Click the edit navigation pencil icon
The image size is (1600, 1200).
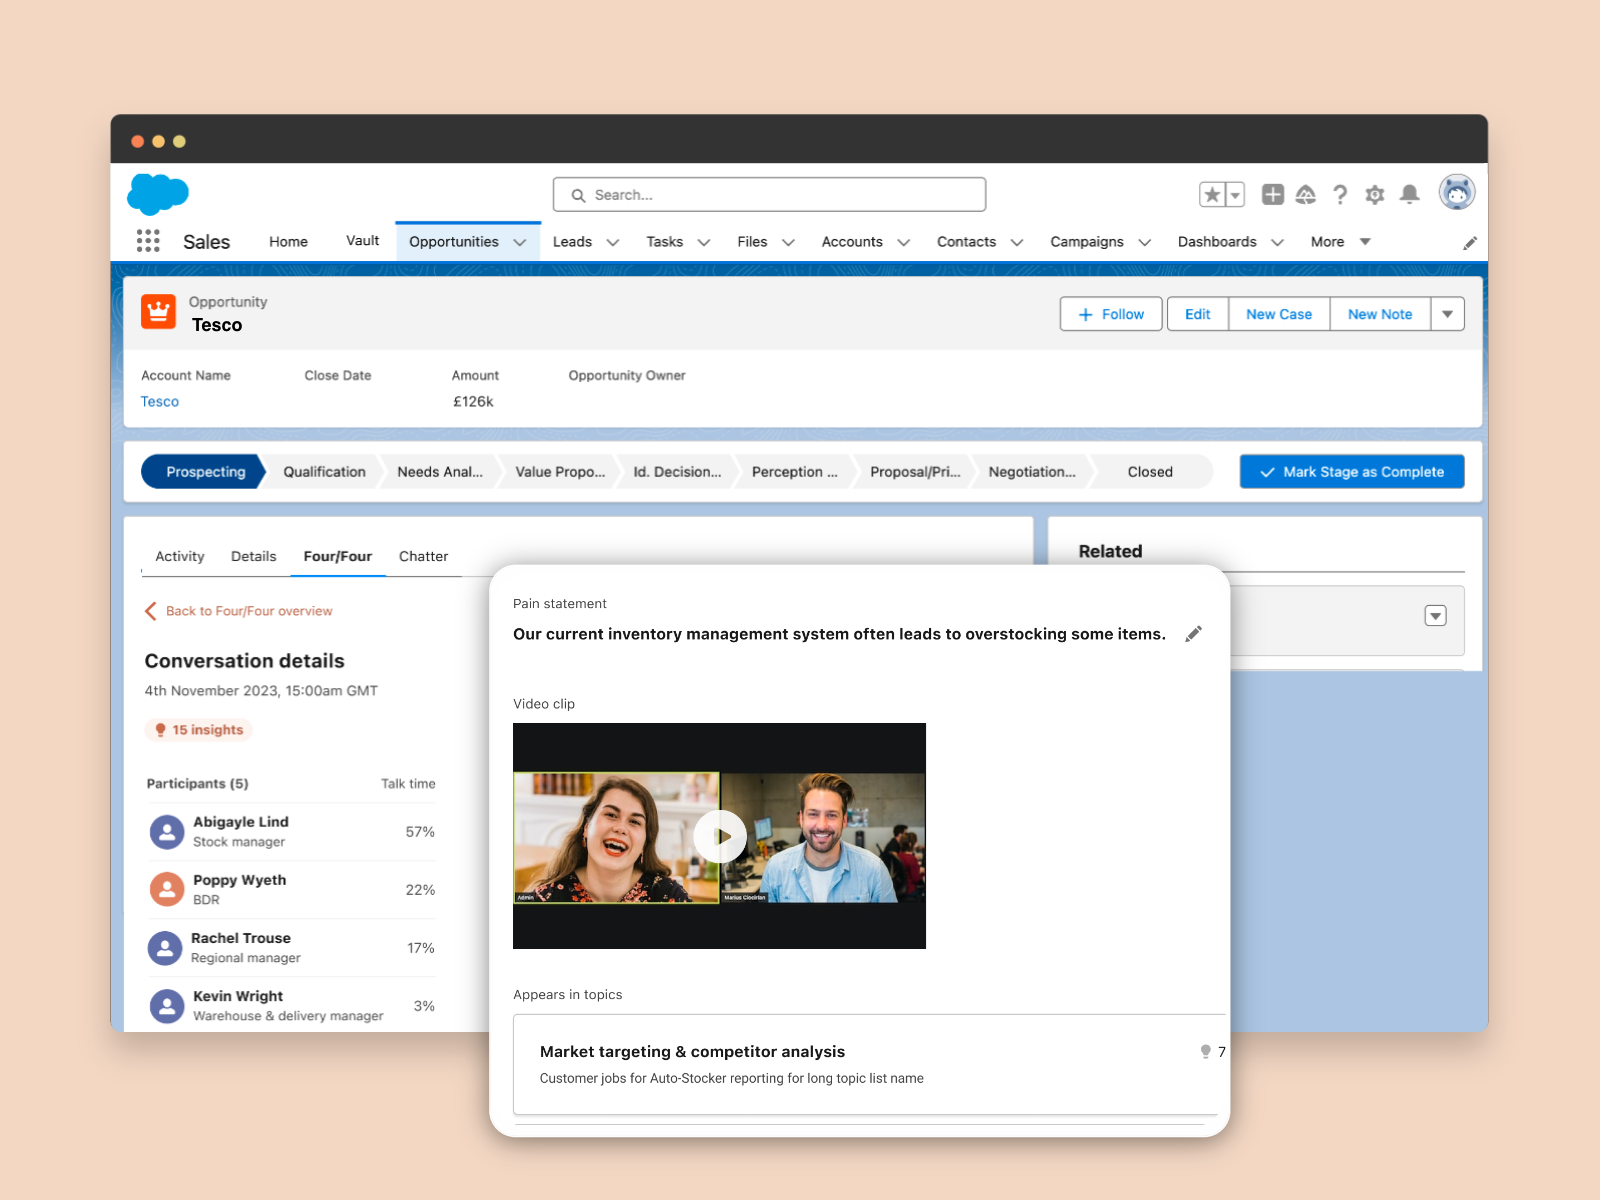click(1470, 243)
